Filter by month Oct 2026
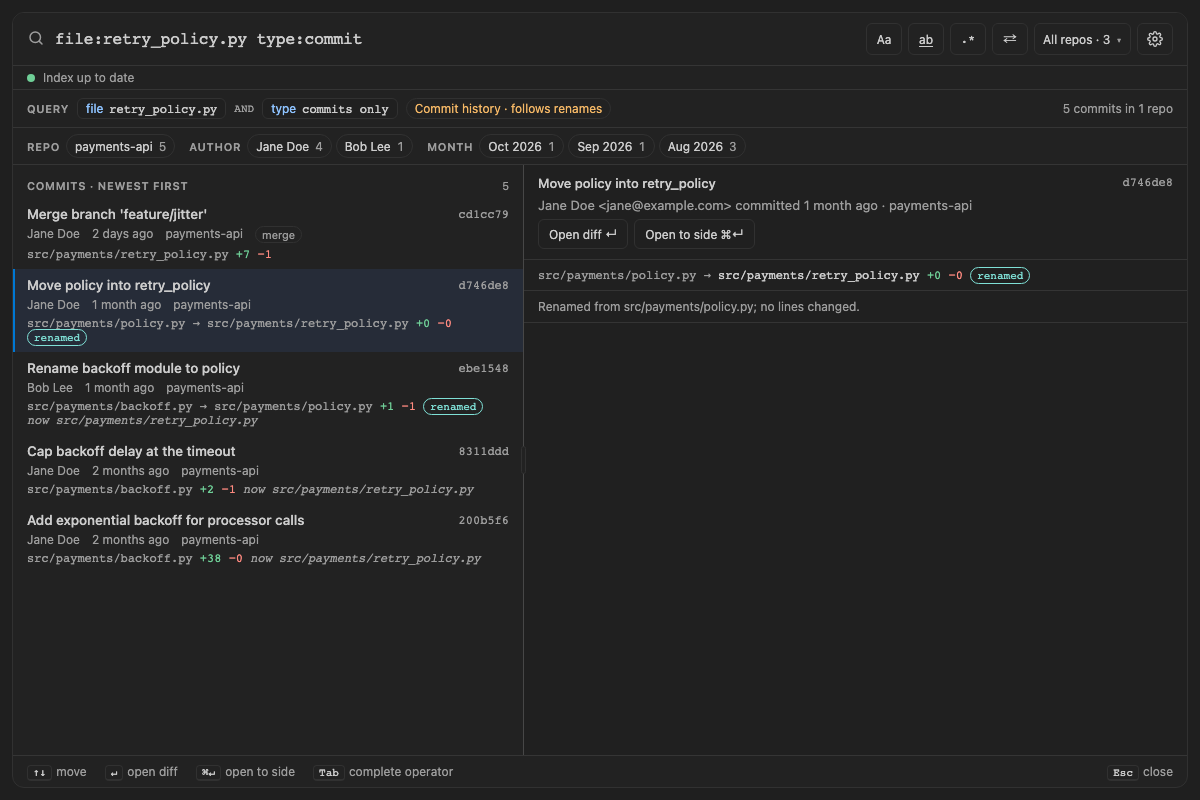Screen dimensions: 1200x800 [x=521, y=147]
